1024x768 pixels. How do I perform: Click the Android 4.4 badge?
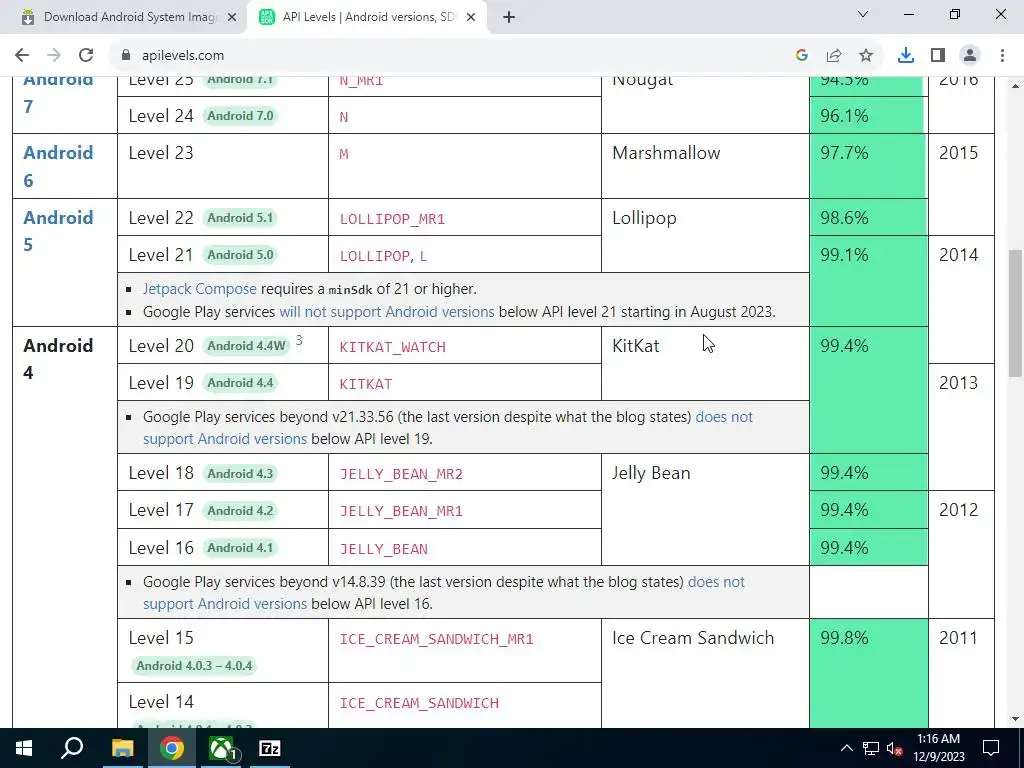(x=240, y=383)
